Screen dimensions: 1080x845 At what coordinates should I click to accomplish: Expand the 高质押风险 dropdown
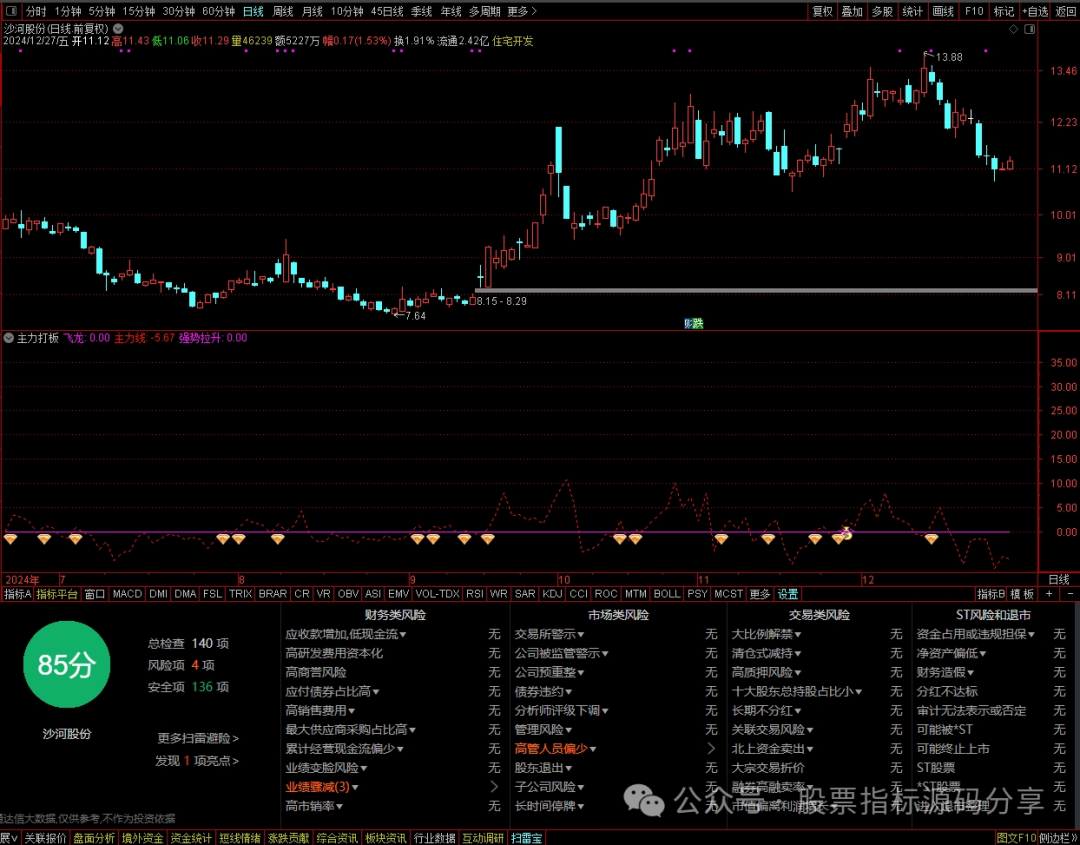point(766,672)
